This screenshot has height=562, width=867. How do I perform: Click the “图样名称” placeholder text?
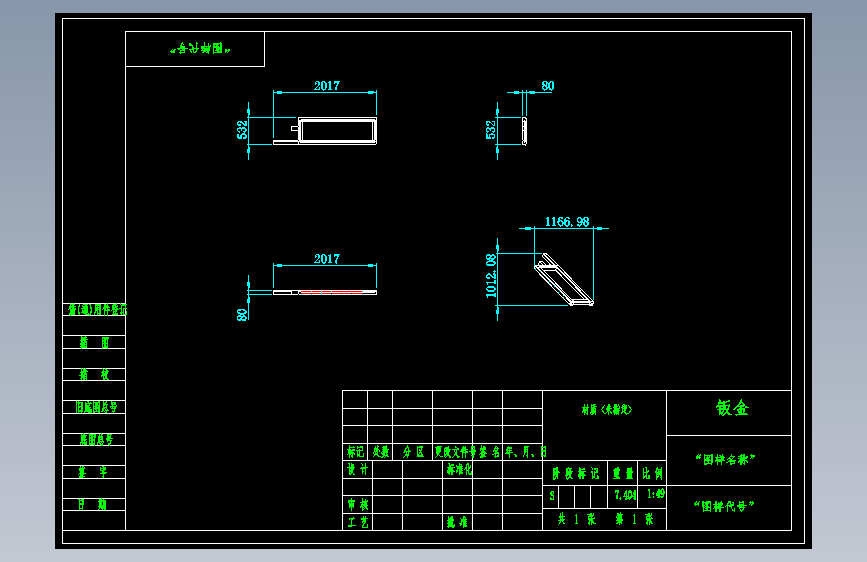pos(725,460)
